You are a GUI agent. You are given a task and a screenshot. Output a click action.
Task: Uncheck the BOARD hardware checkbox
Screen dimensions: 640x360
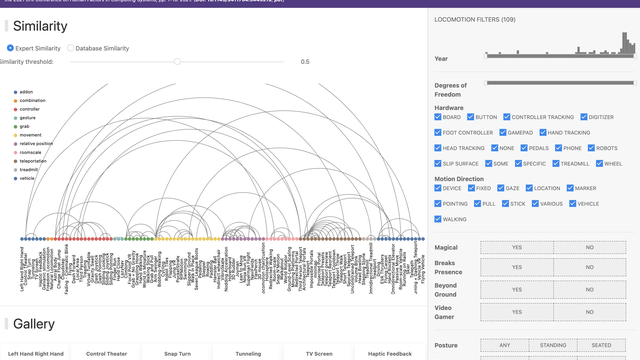pyautogui.click(x=438, y=117)
